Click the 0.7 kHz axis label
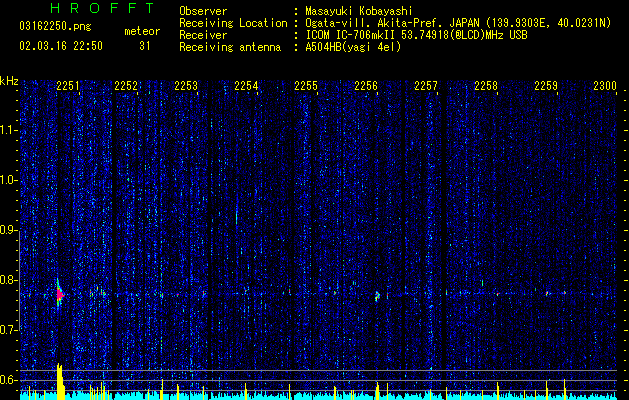The image size is (629, 400). (8, 330)
